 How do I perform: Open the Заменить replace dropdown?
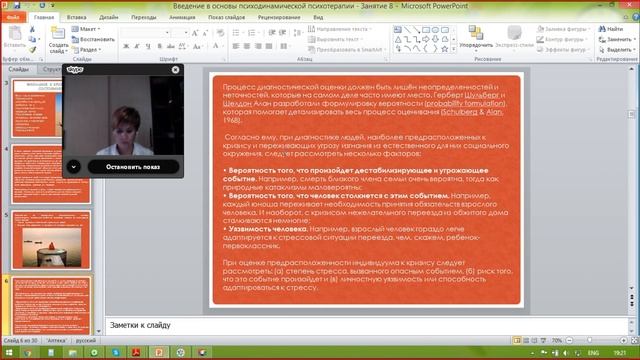[617, 39]
